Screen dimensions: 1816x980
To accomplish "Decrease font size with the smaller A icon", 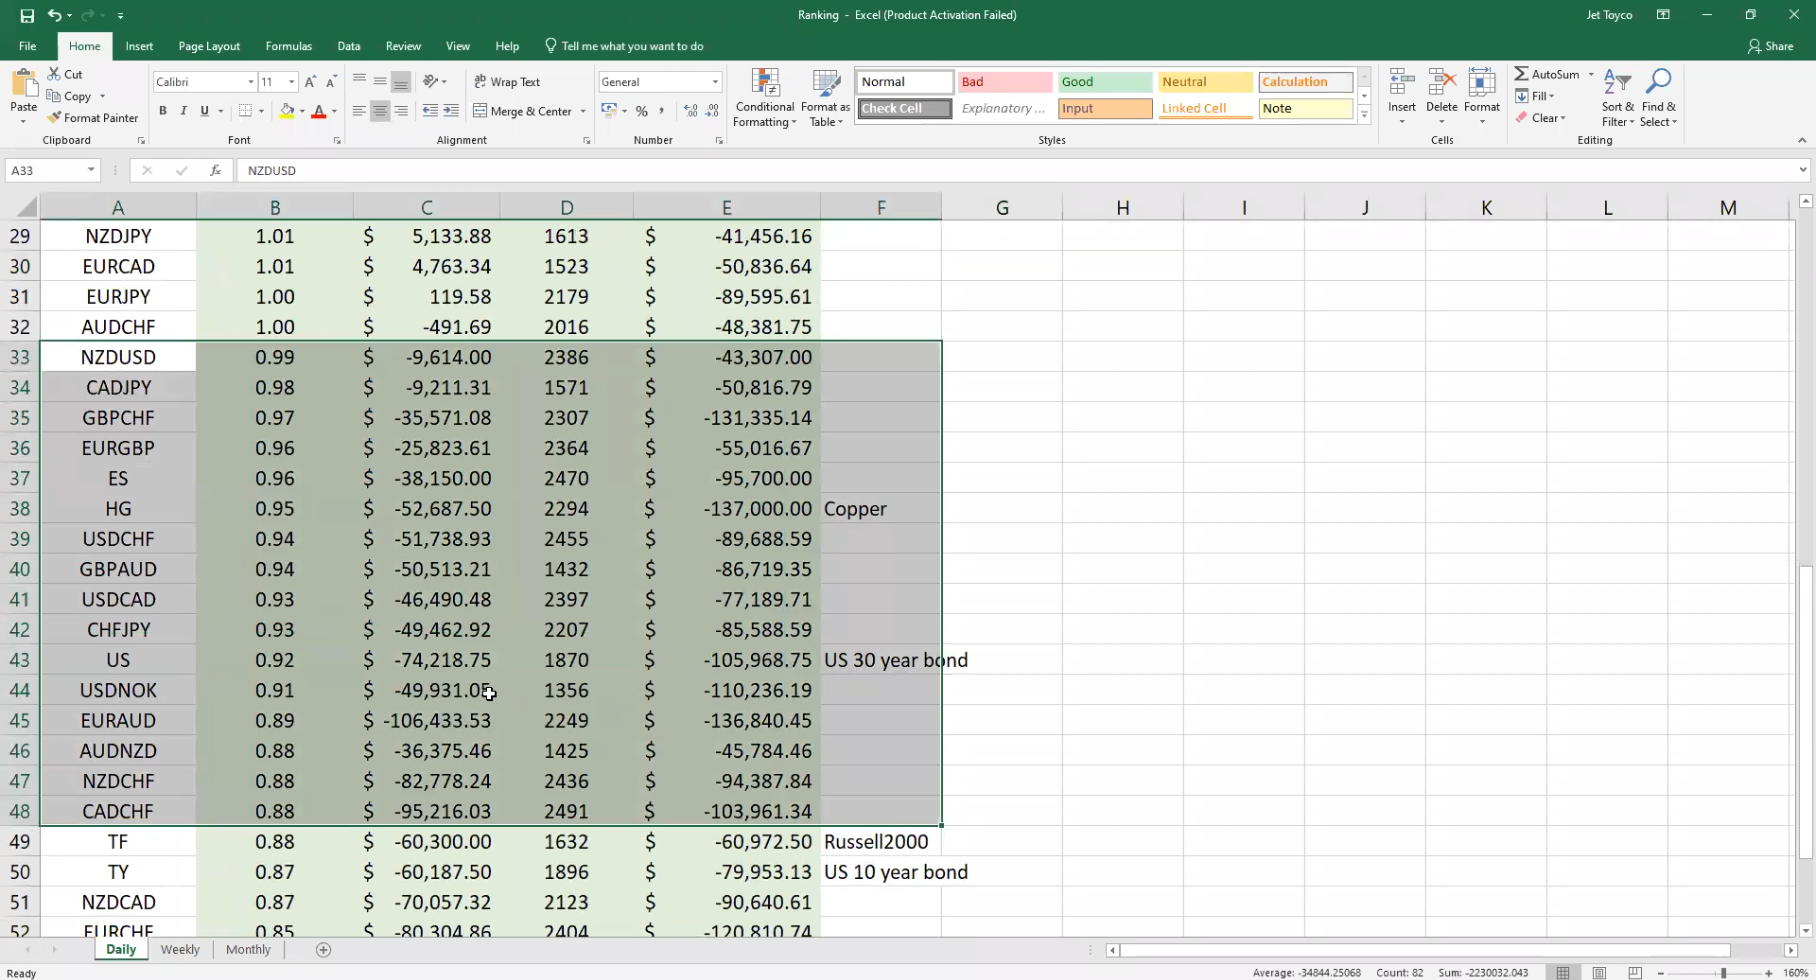I will coord(330,82).
